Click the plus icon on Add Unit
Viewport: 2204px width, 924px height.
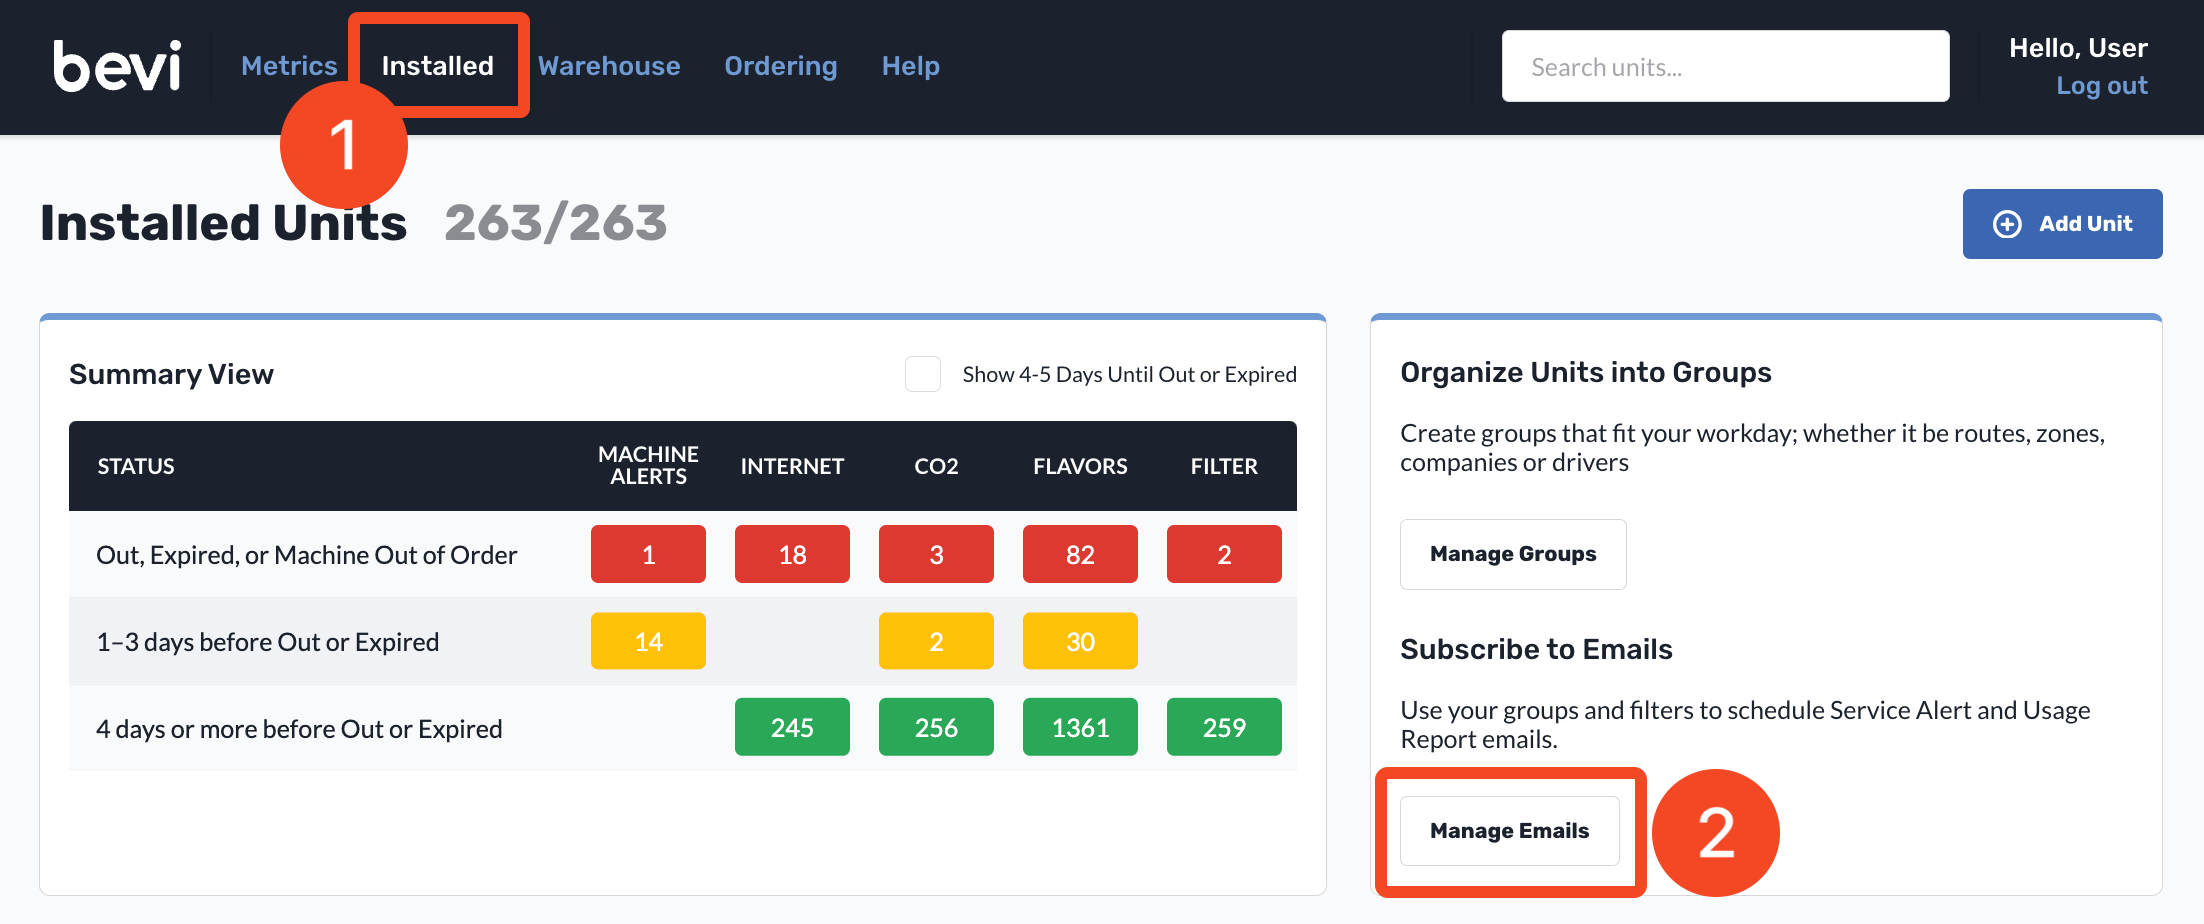click(2007, 224)
